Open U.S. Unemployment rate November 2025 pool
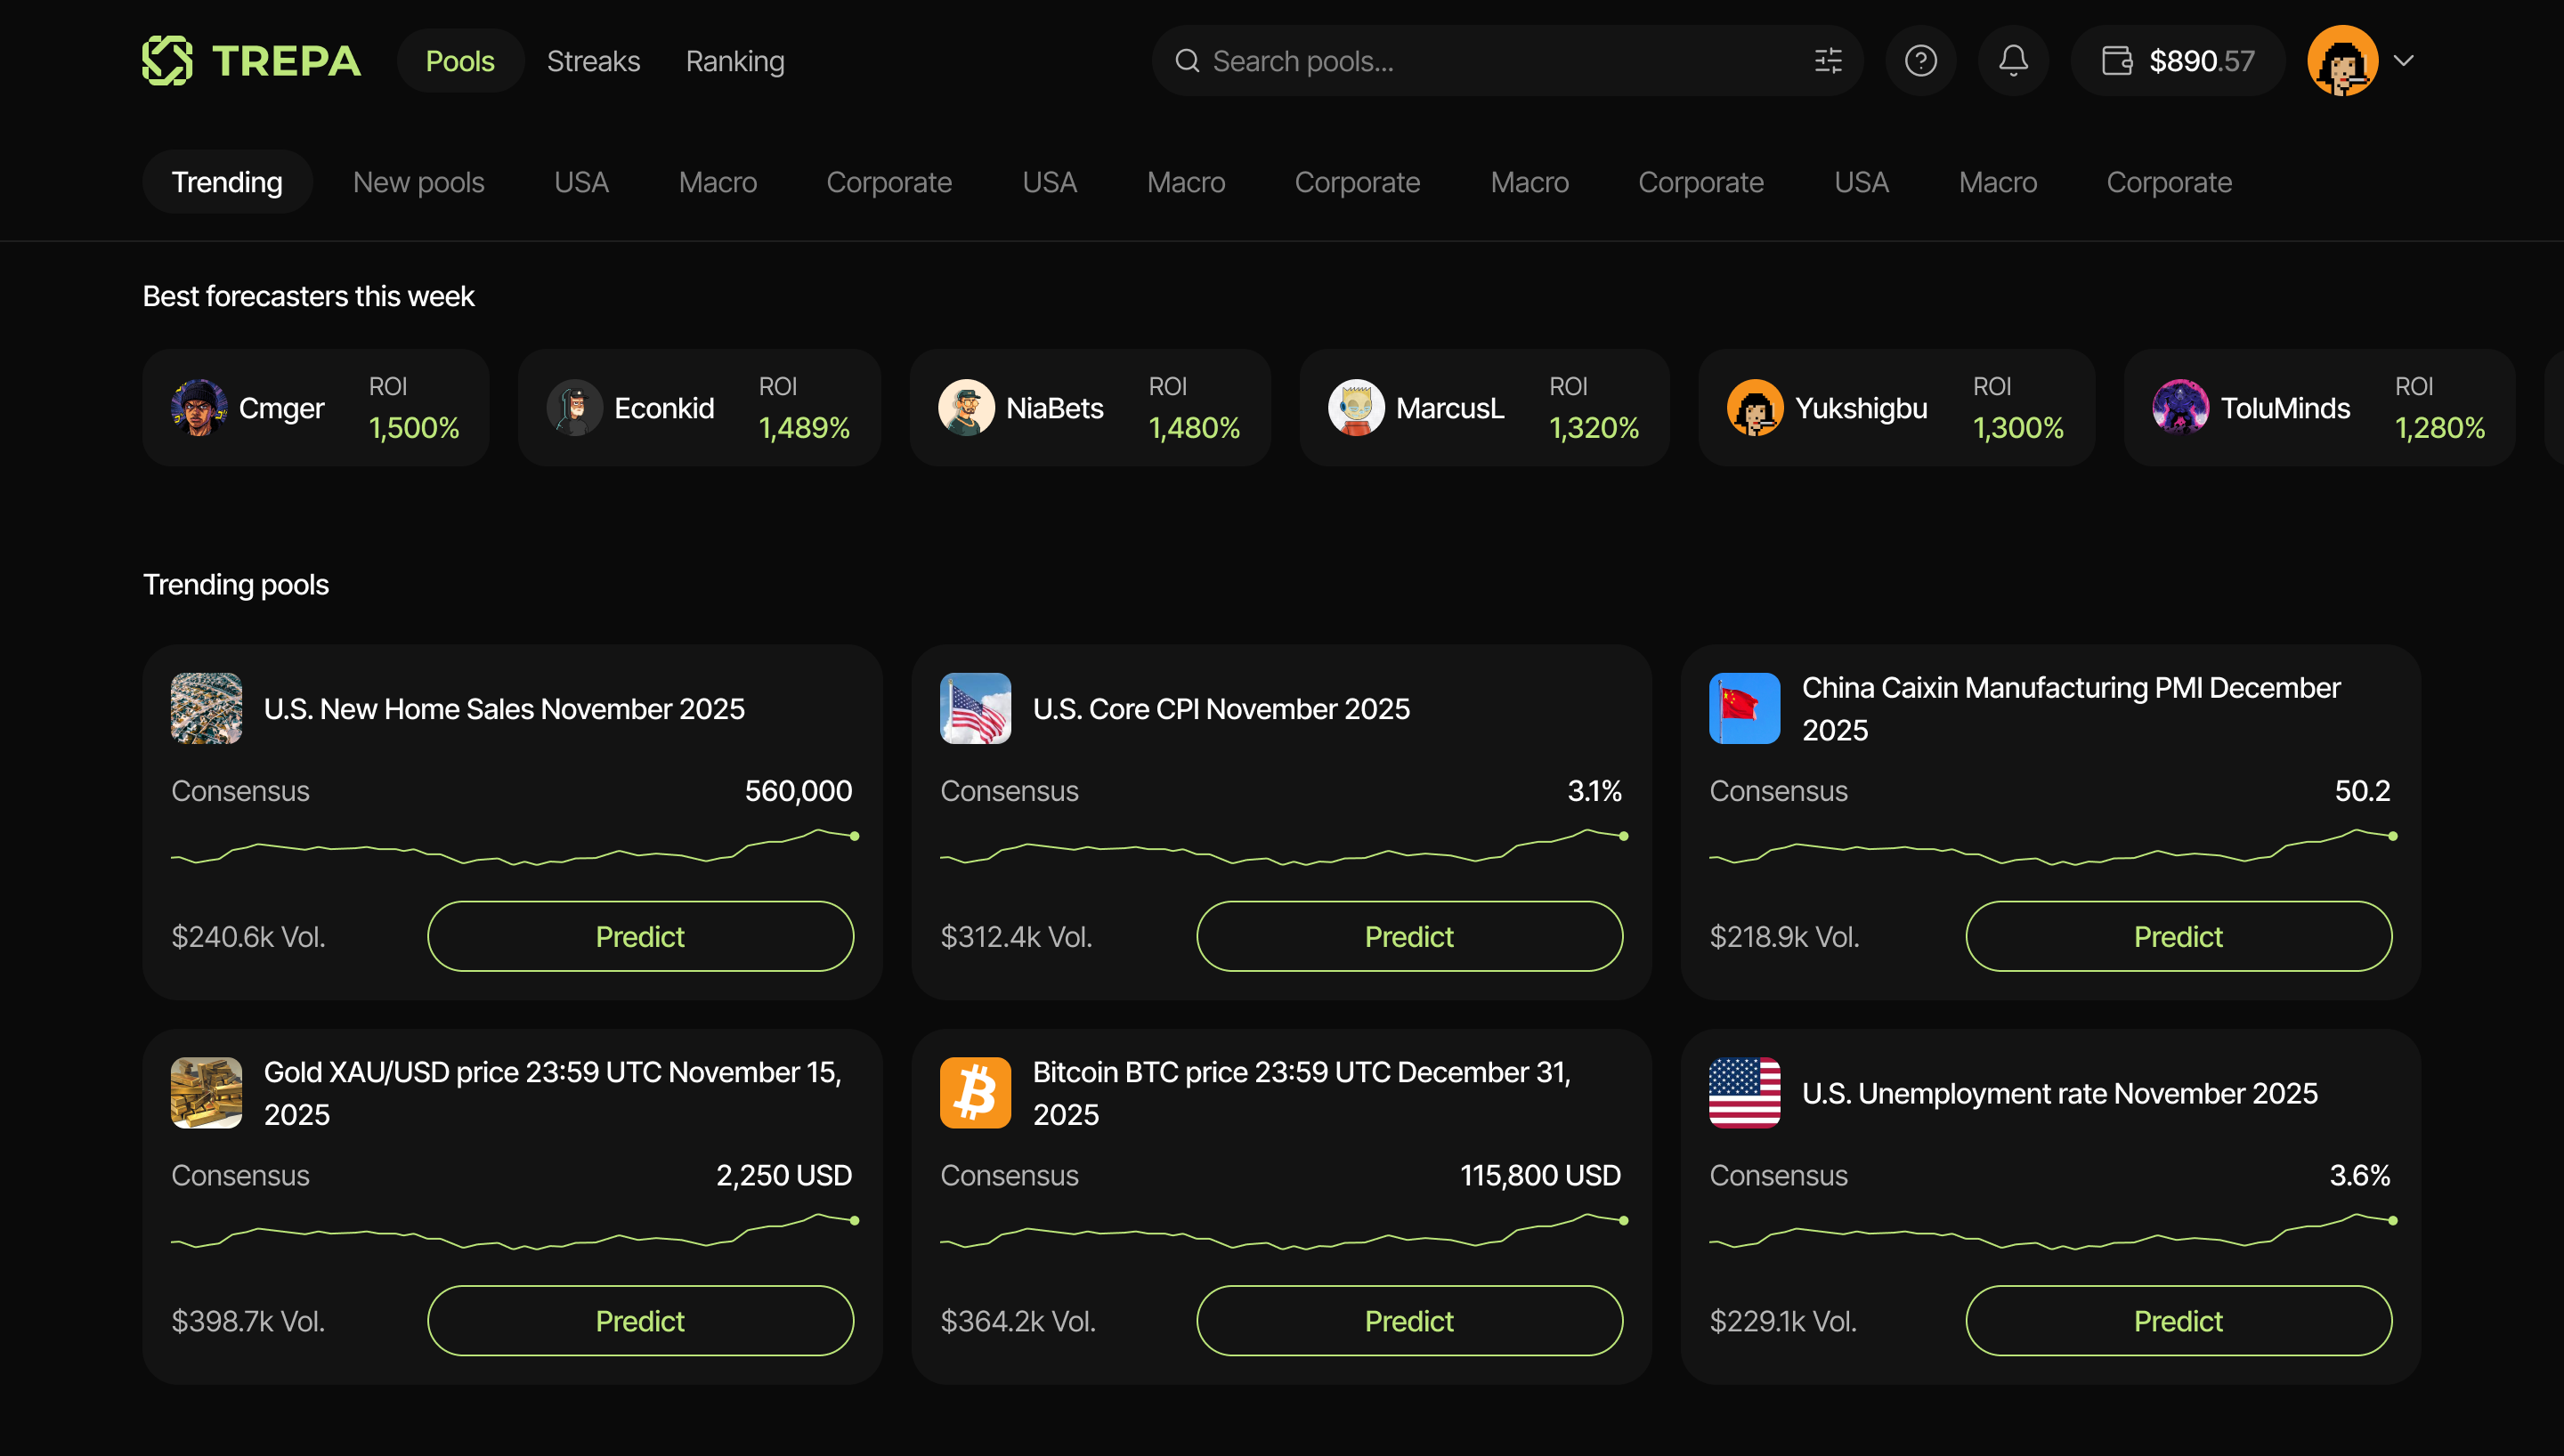Viewport: 2564px width, 1456px height. pos(2059,1093)
